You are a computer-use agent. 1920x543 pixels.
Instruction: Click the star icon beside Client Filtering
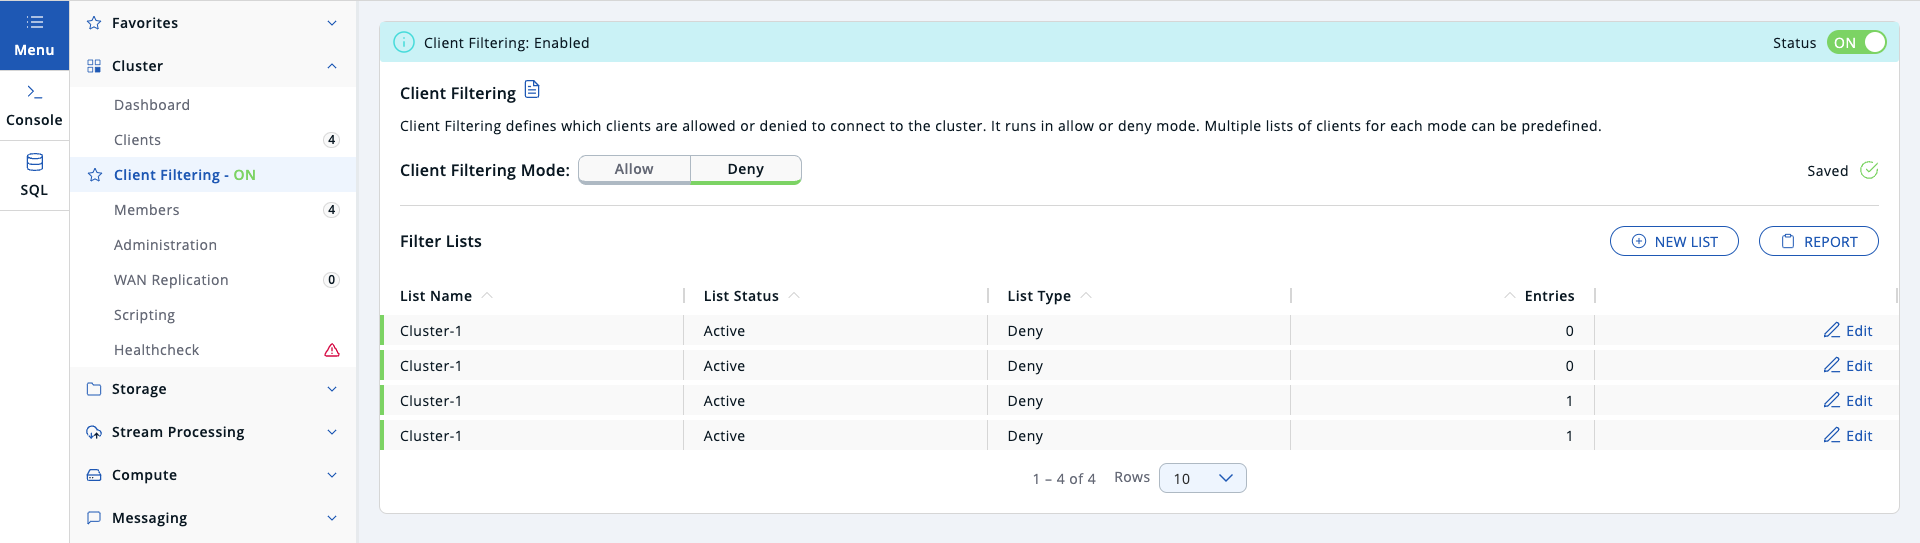95,175
